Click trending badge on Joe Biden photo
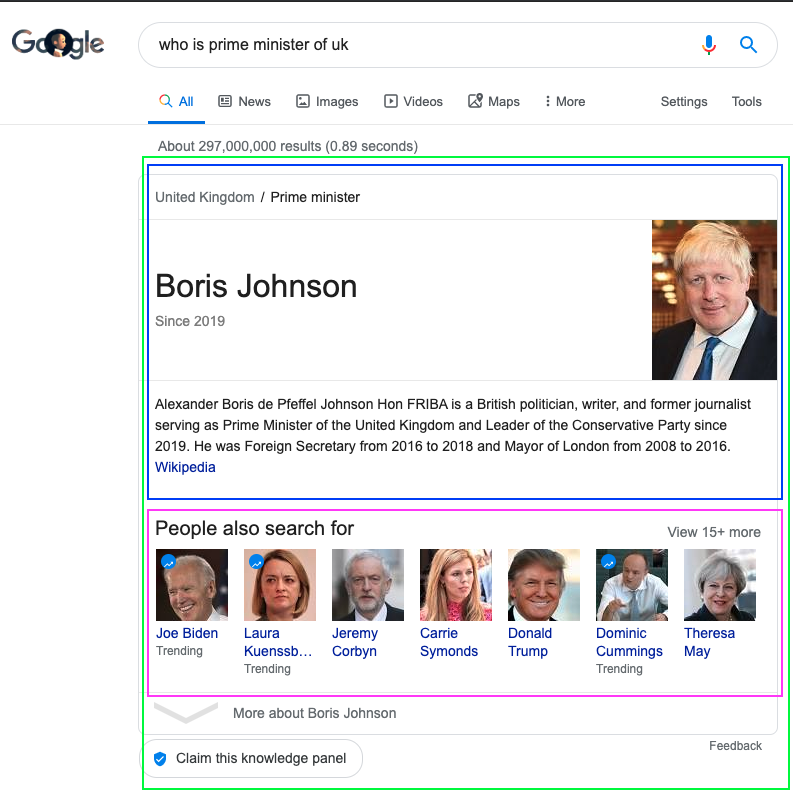The width and height of the screenshot is (793, 795). (x=168, y=562)
